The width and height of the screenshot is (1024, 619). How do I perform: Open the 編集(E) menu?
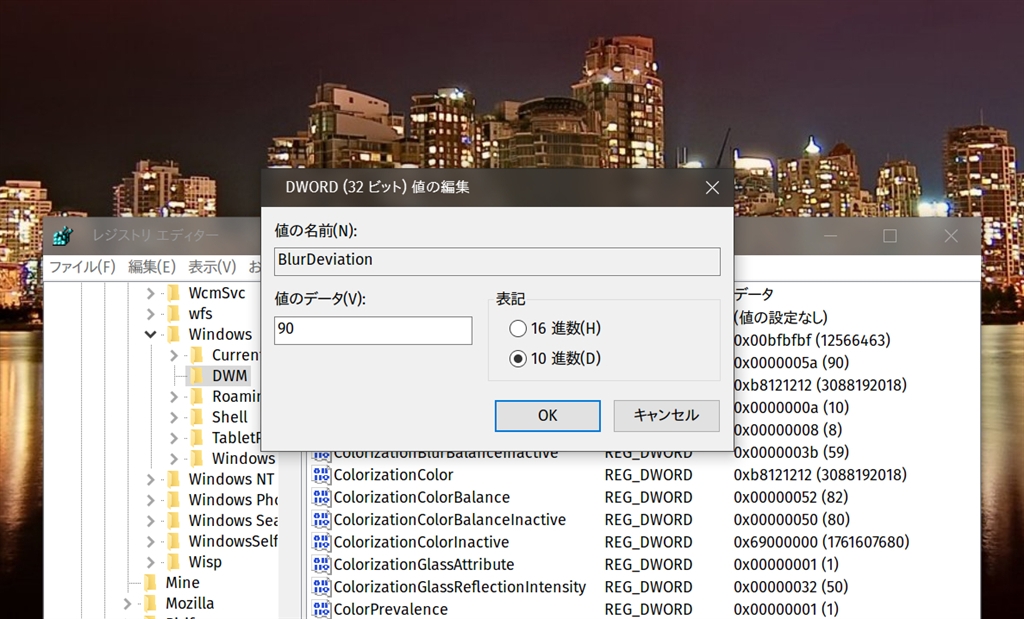point(152,267)
